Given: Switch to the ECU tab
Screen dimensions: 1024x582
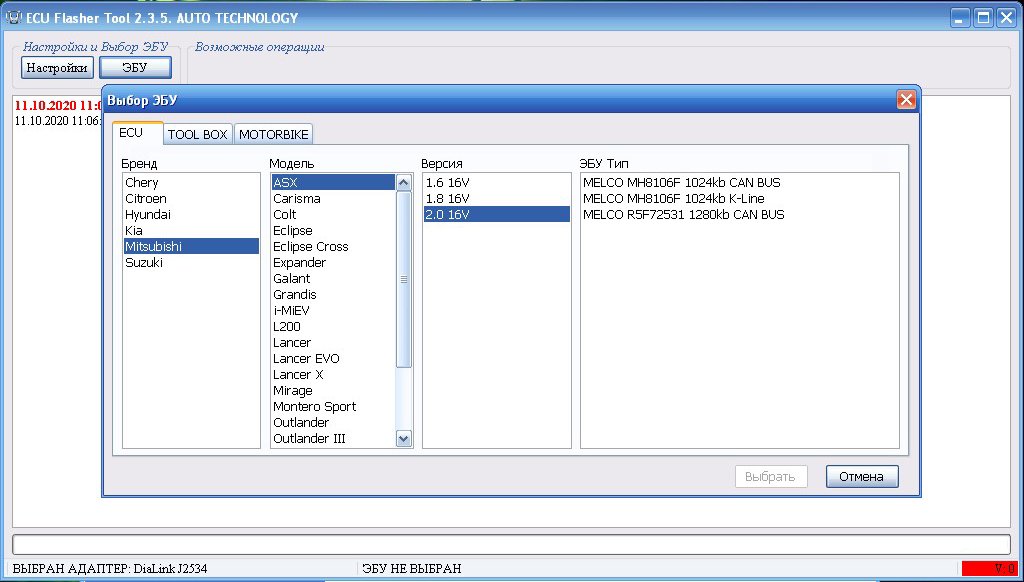Looking at the screenshot, I should click(137, 133).
